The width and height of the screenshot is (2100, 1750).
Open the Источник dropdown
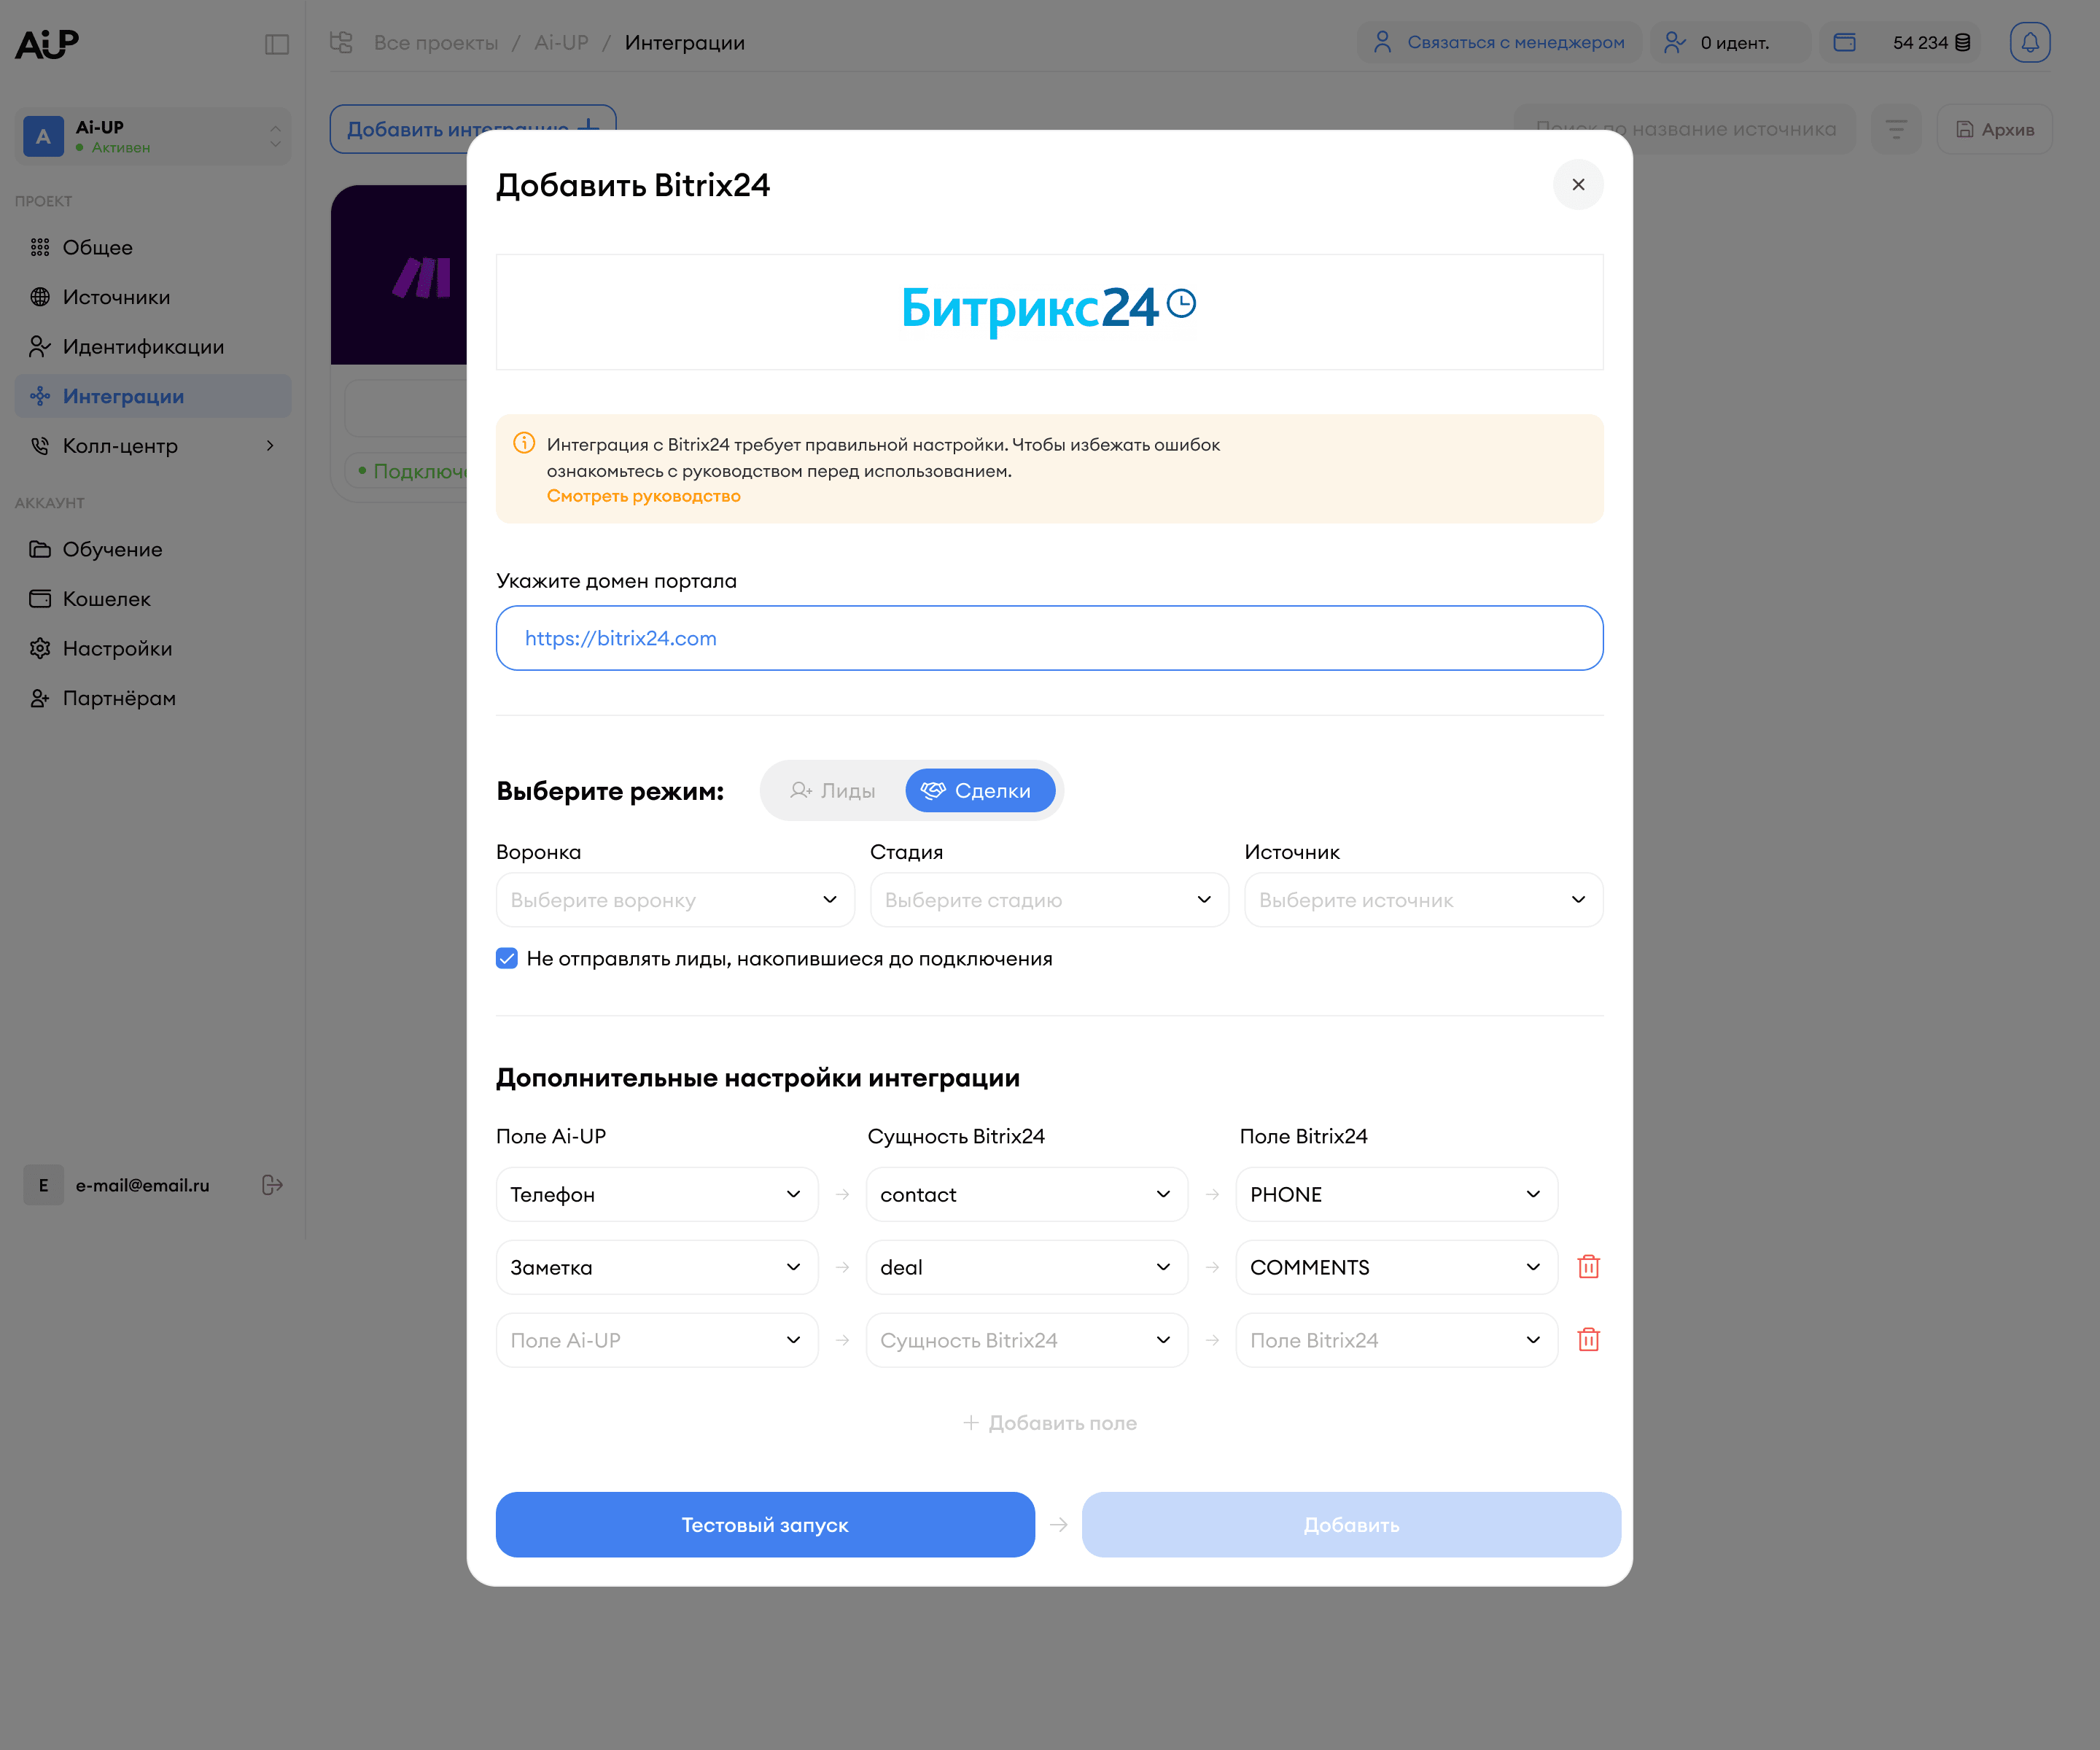click(1424, 900)
